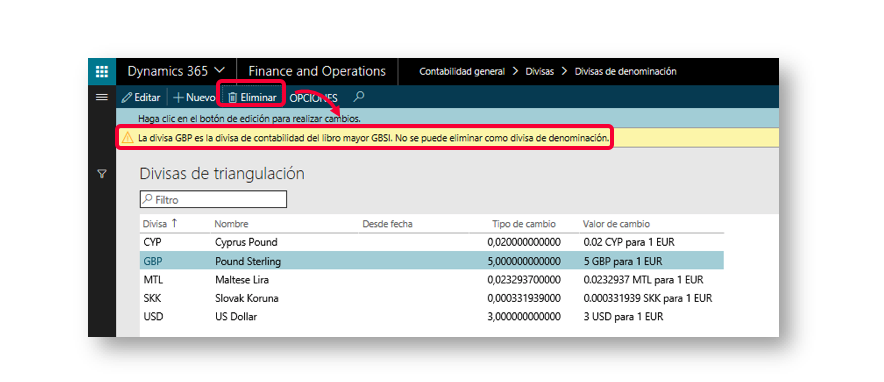Click the yellow warning triangle icon
884x382 pixels.
pos(127,137)
